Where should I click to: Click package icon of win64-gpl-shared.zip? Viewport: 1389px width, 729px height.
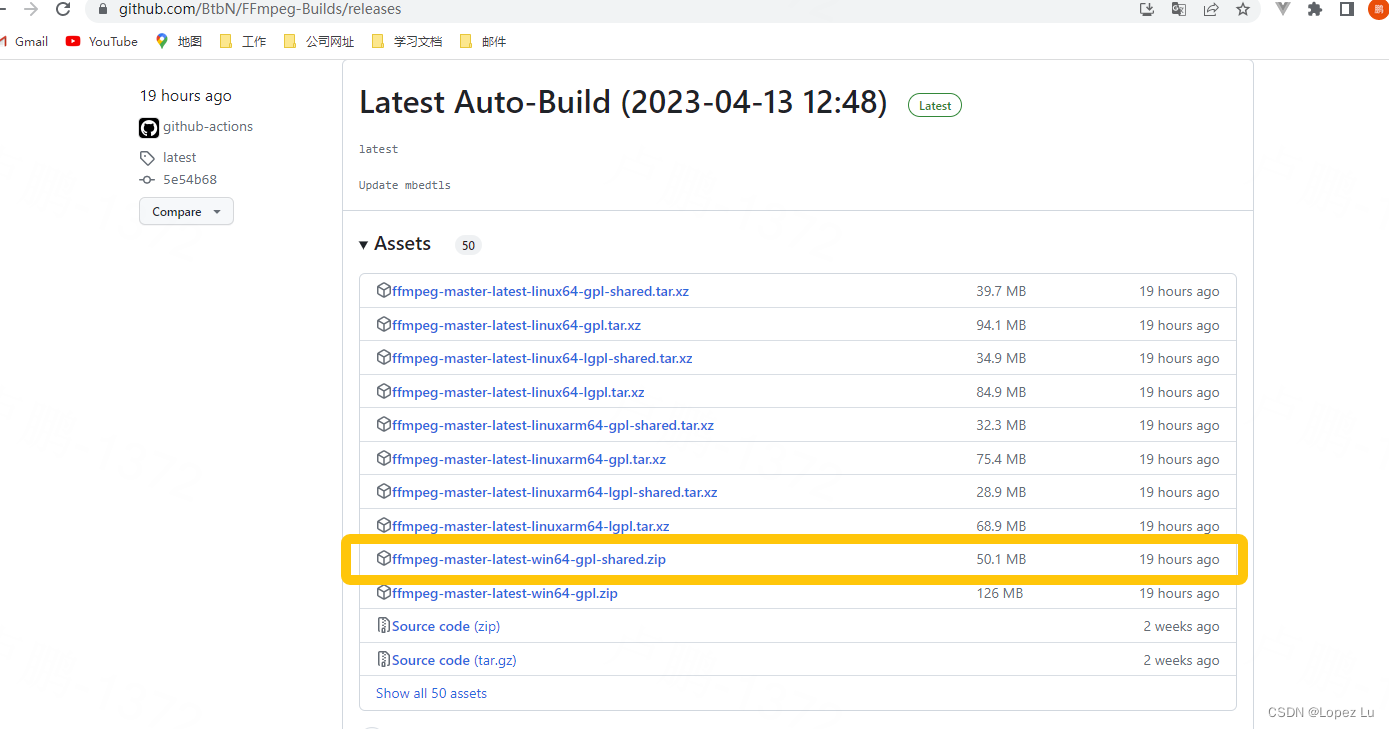point(384,558)
